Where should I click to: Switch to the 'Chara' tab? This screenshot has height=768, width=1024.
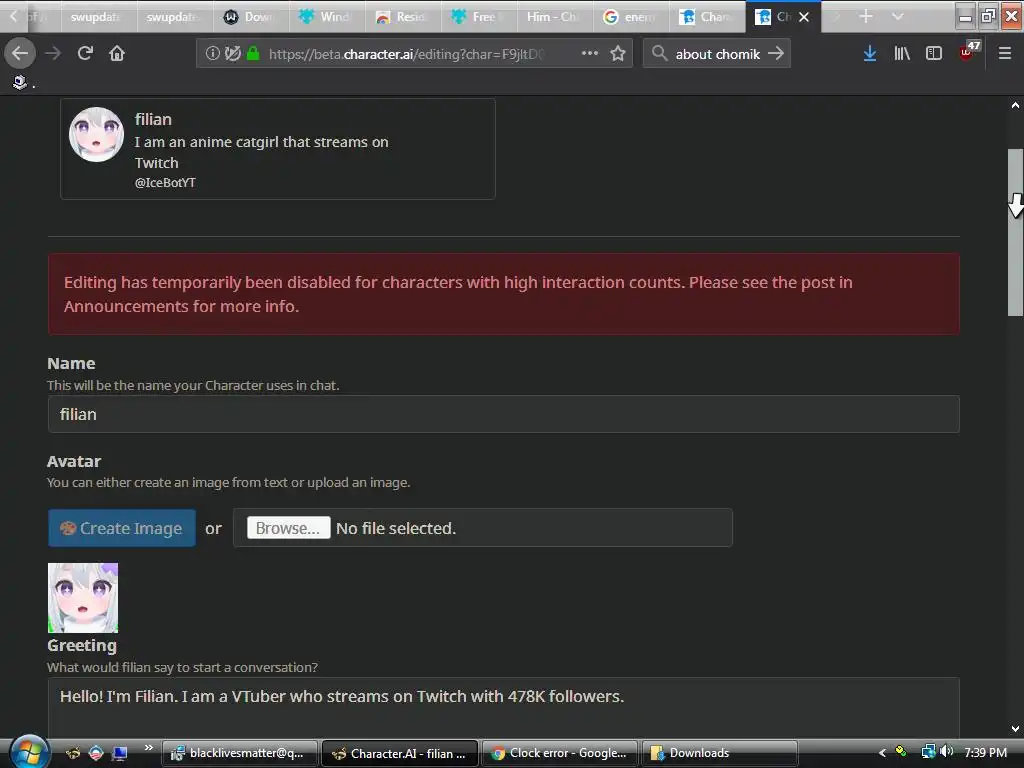[706, 16]
